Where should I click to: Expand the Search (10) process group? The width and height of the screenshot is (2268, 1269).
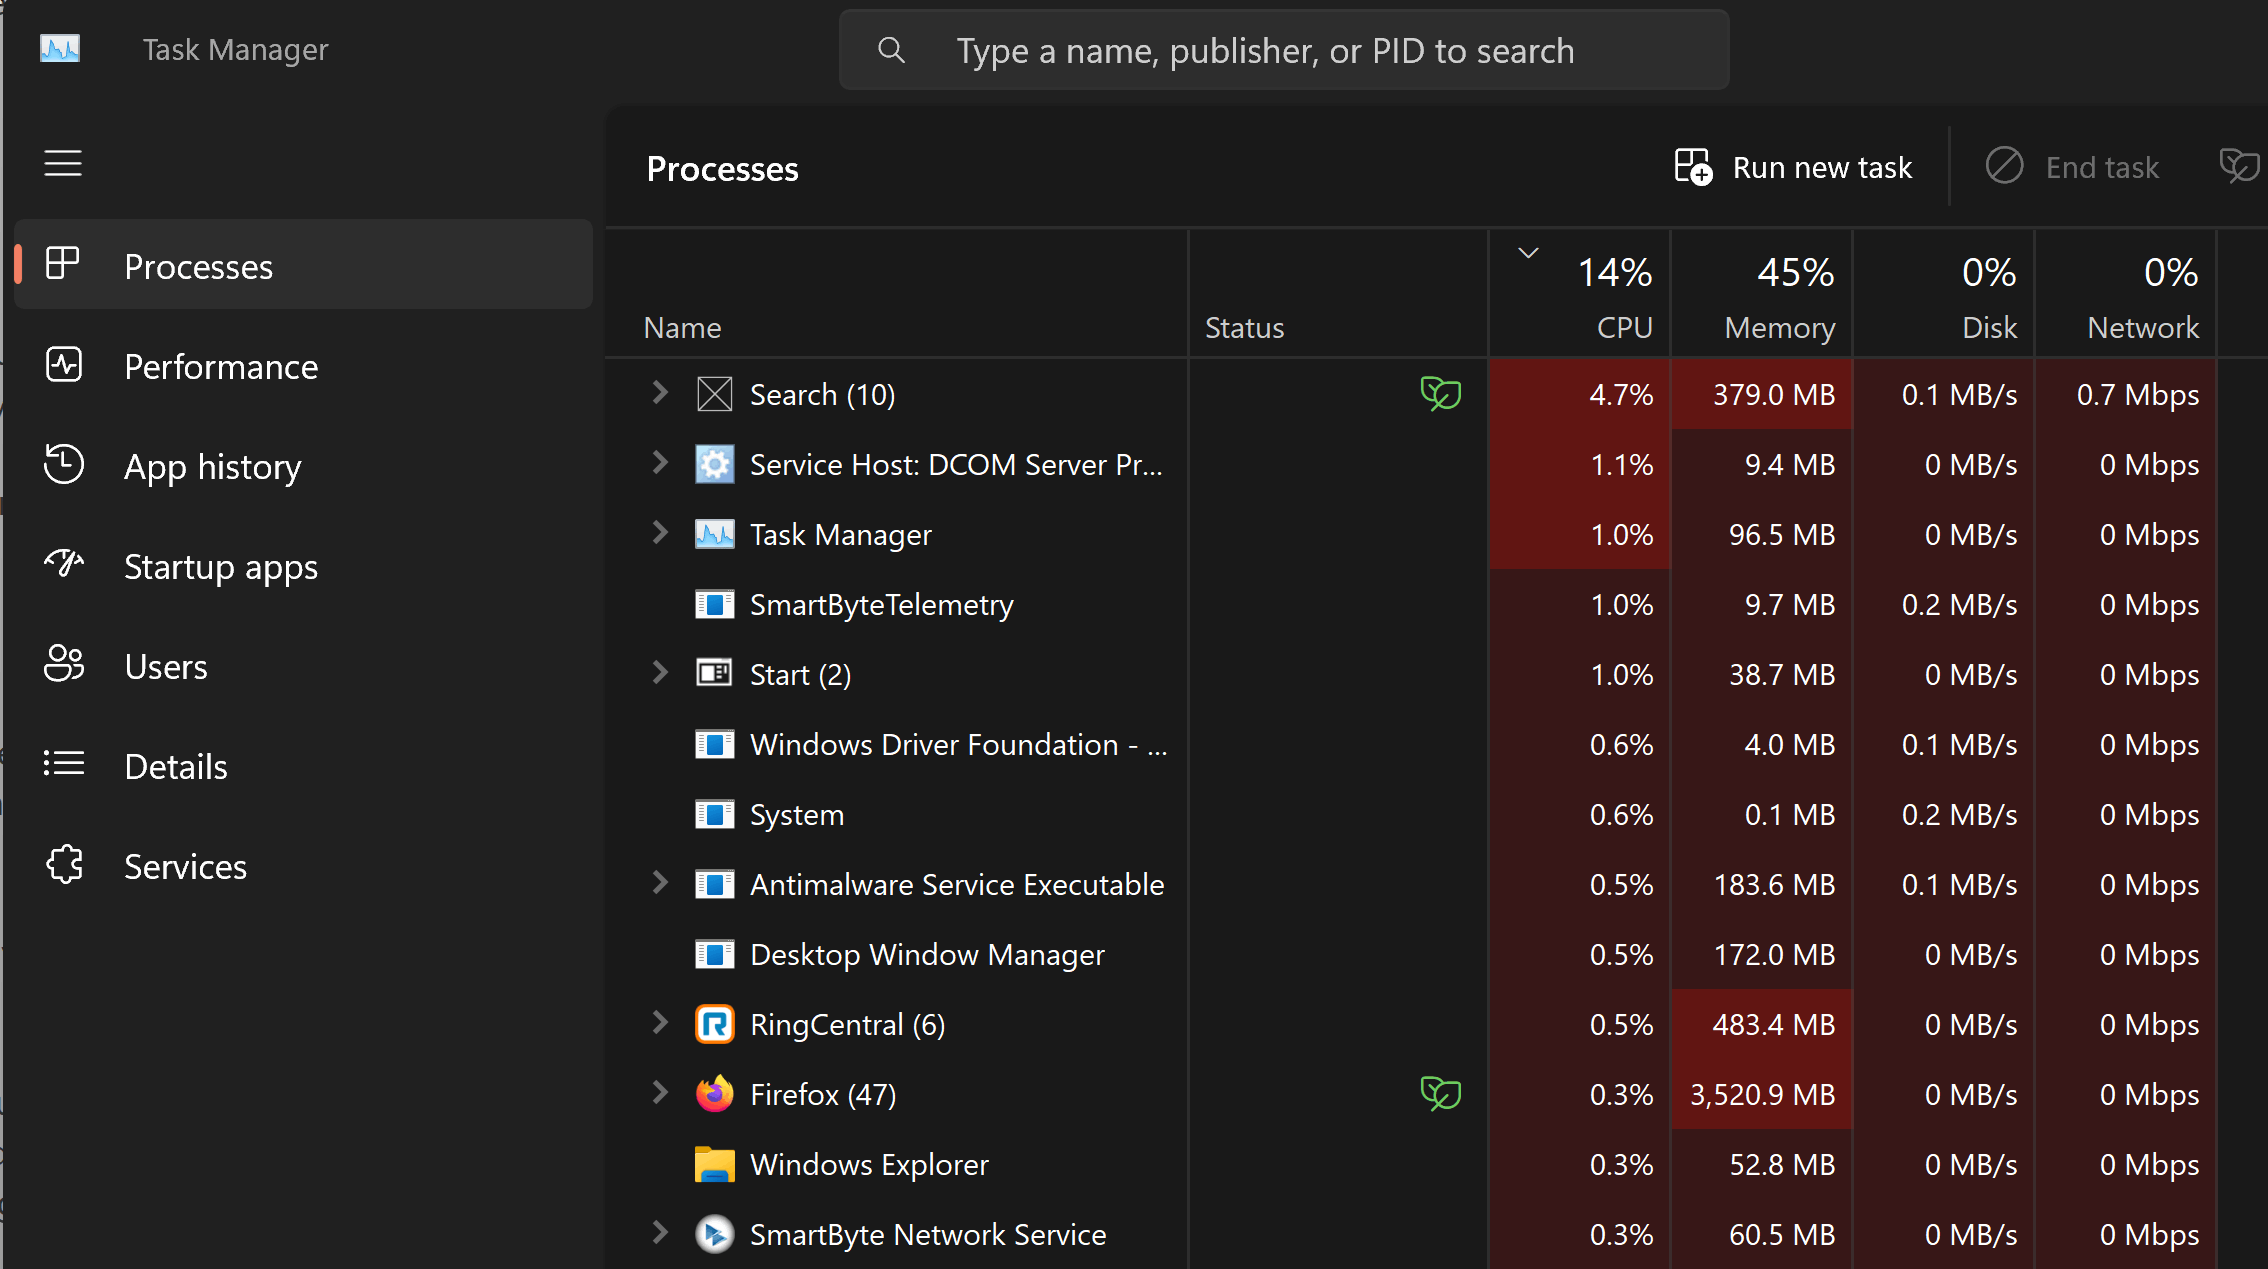coord(660,393)
